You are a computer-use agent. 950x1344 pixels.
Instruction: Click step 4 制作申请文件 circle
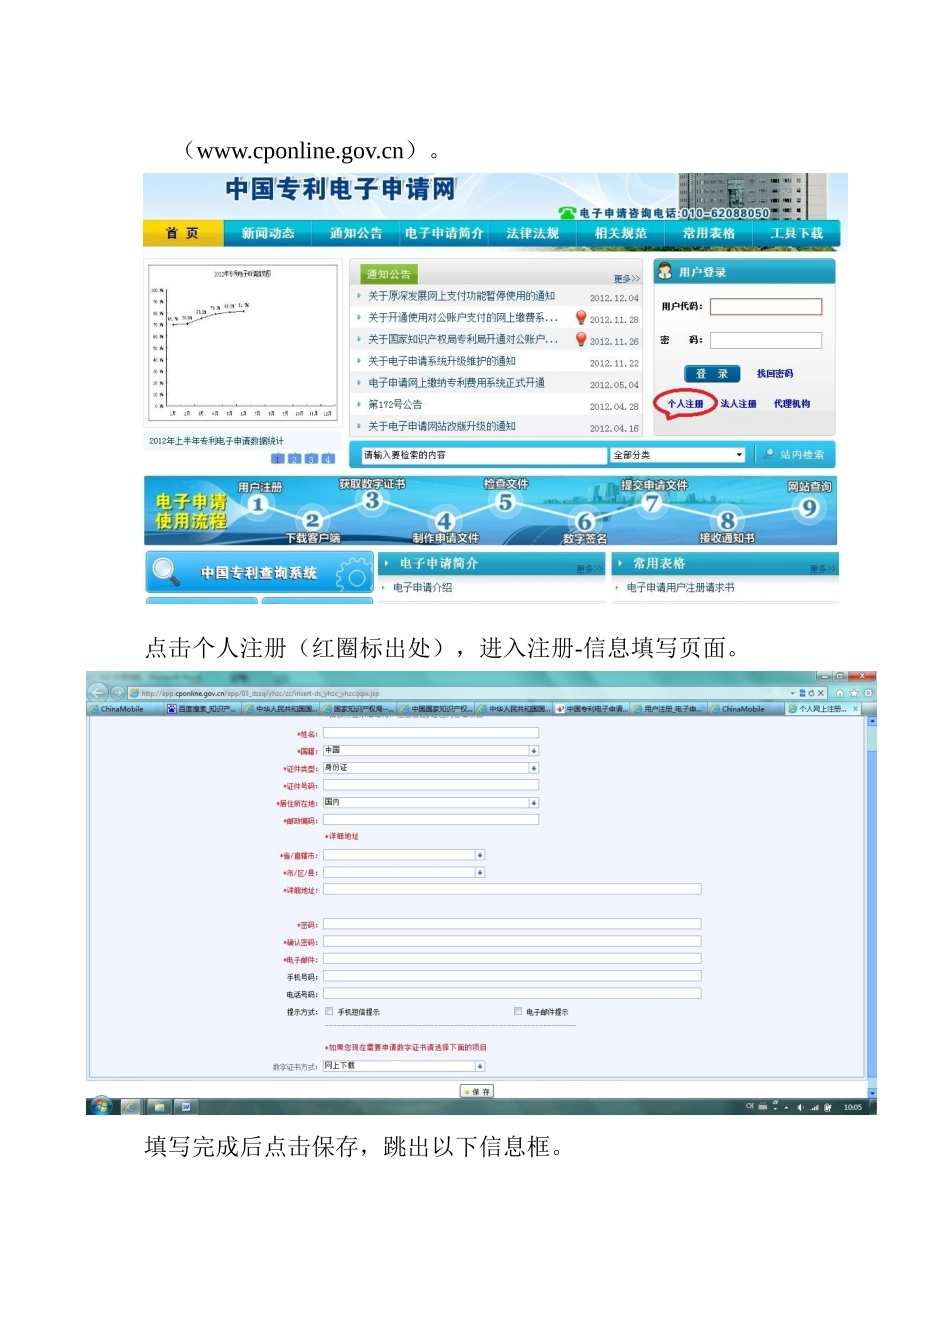pos(444,521)
